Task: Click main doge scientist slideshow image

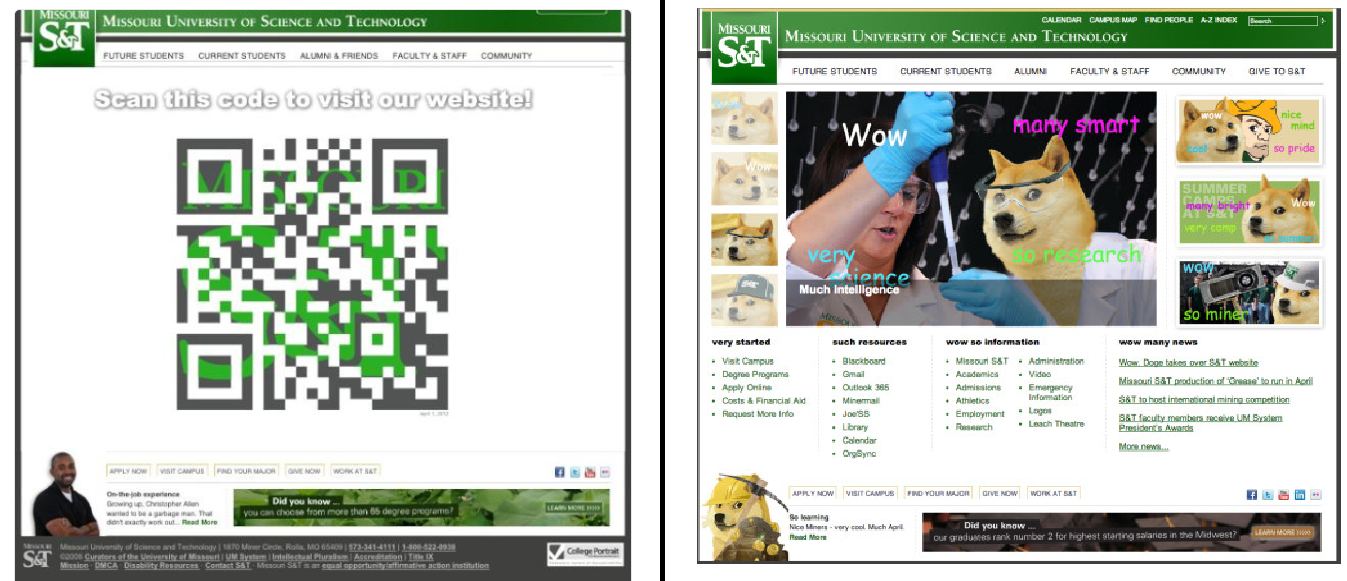Action: (970, 209)
